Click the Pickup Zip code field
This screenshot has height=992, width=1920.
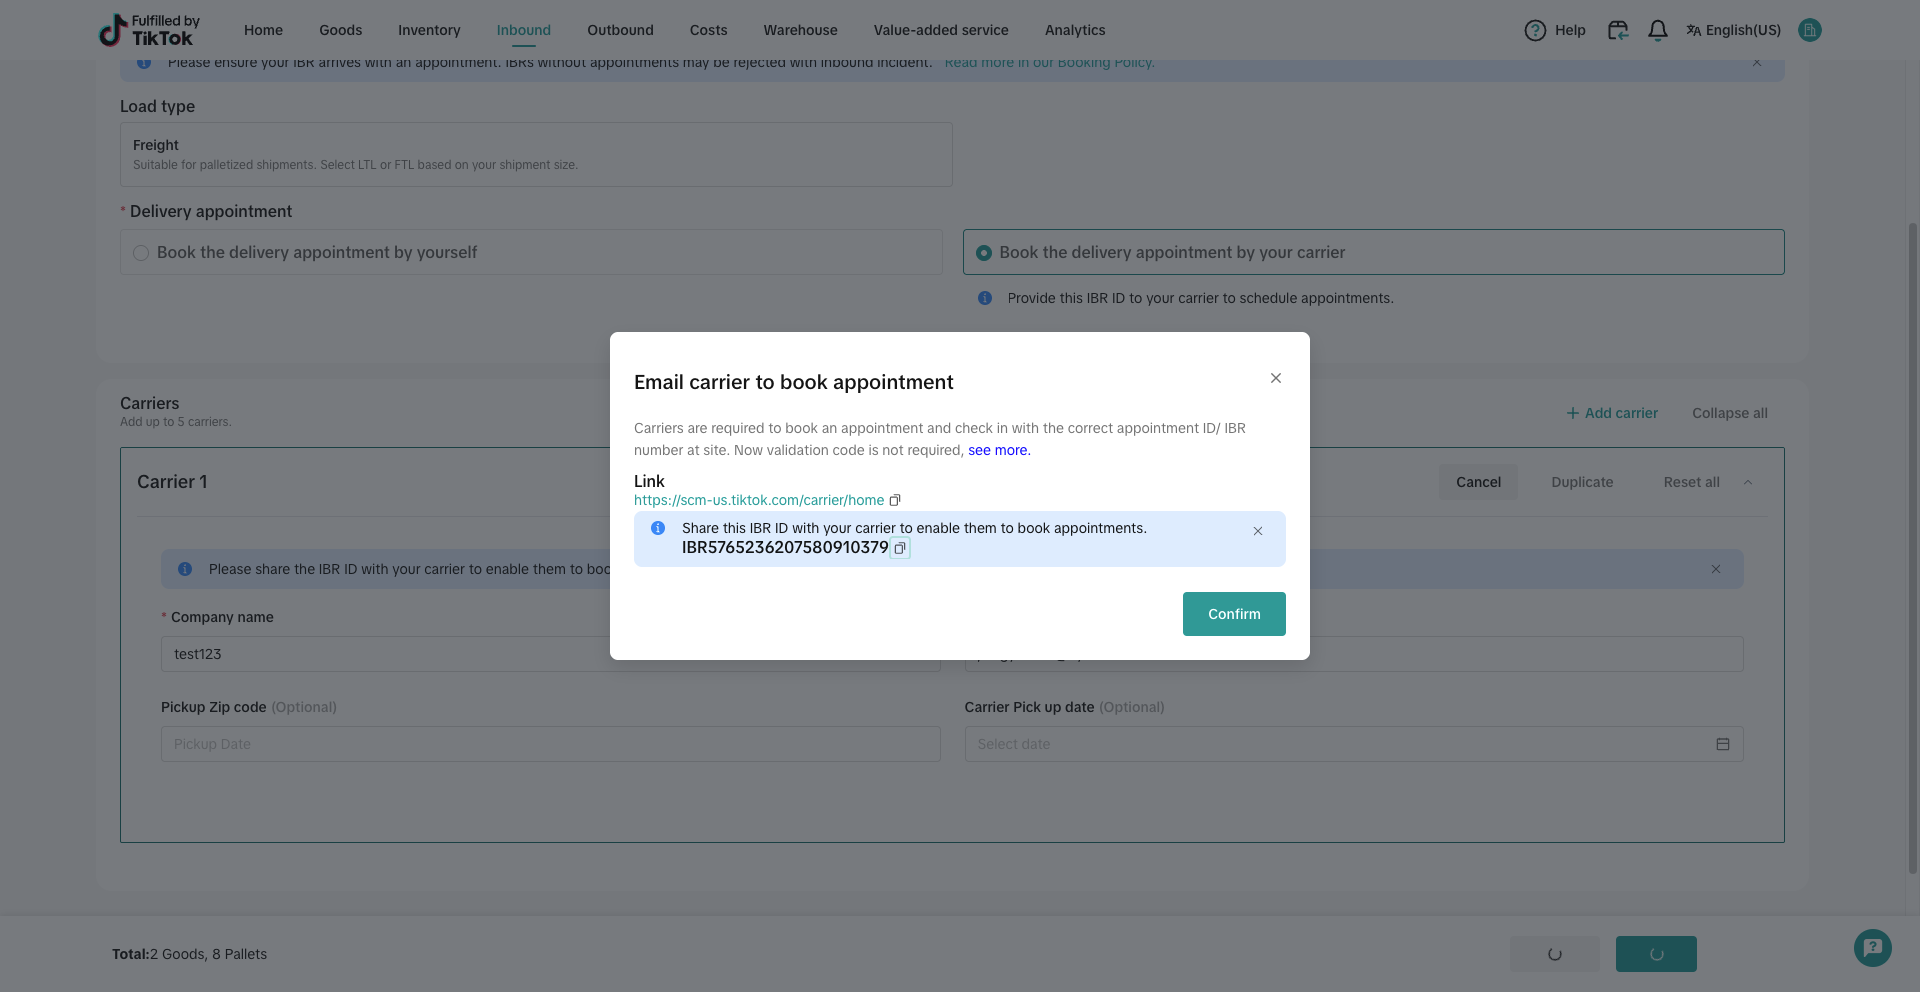pos(550,744)
